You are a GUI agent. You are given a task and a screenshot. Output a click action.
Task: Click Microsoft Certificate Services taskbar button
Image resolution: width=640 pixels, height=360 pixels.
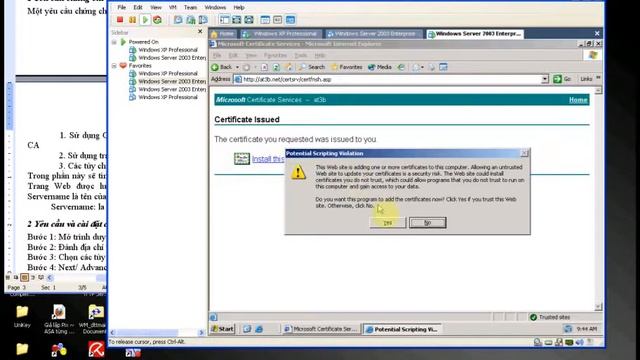321,329
